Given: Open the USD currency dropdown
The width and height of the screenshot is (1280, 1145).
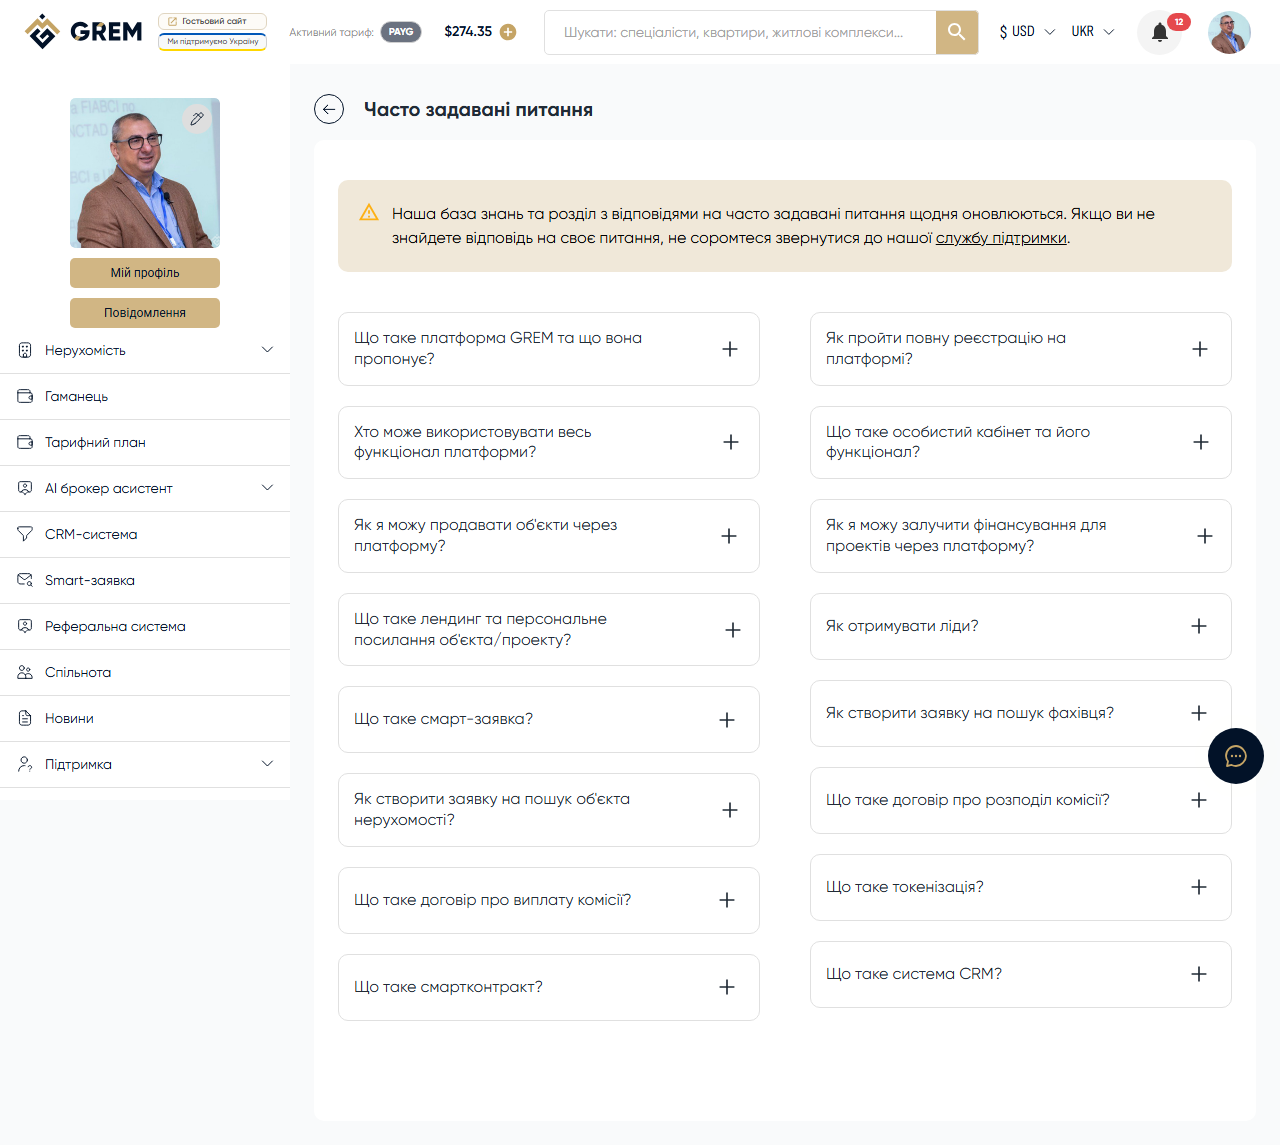Looking at the screenshot, I should (x=1026, y=32).
